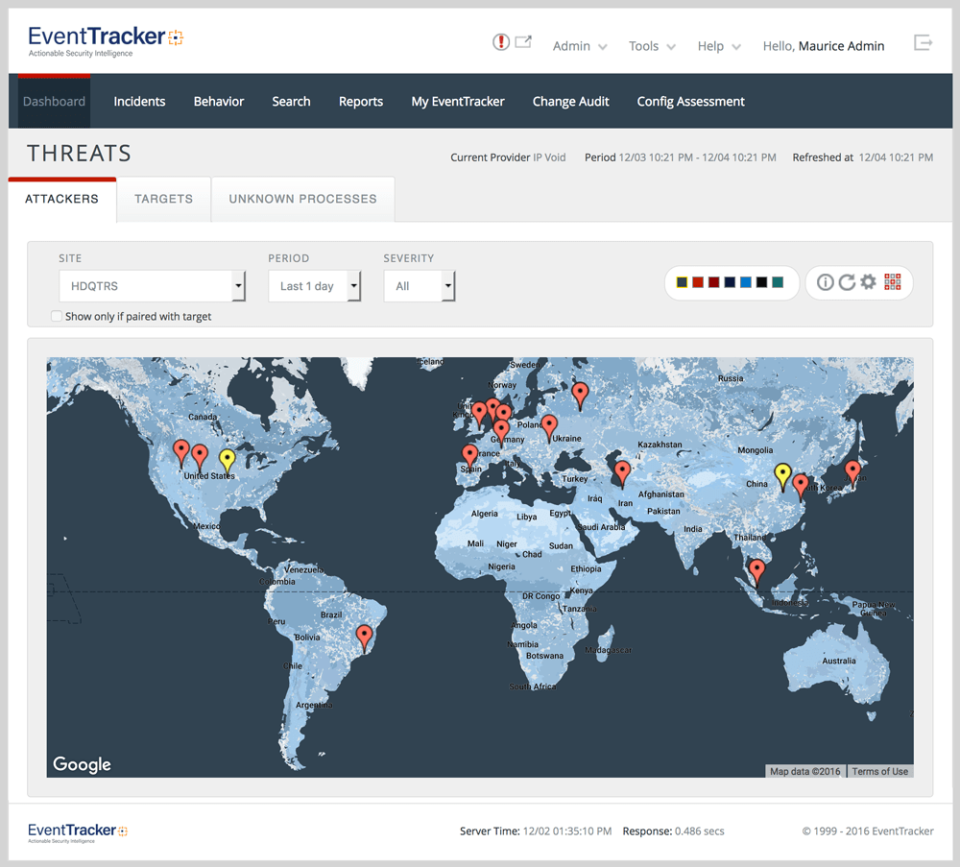Click the logout icon beside Maurice Admin

coord(923,42)
